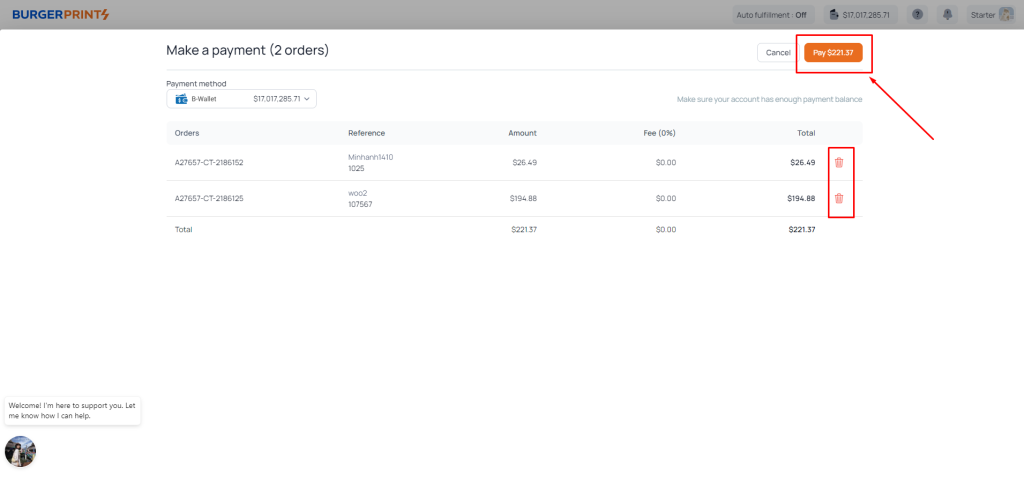1024x489 pixels.
Task: Select order ID A27657-CT-2186125
Action: click(209, 198)
